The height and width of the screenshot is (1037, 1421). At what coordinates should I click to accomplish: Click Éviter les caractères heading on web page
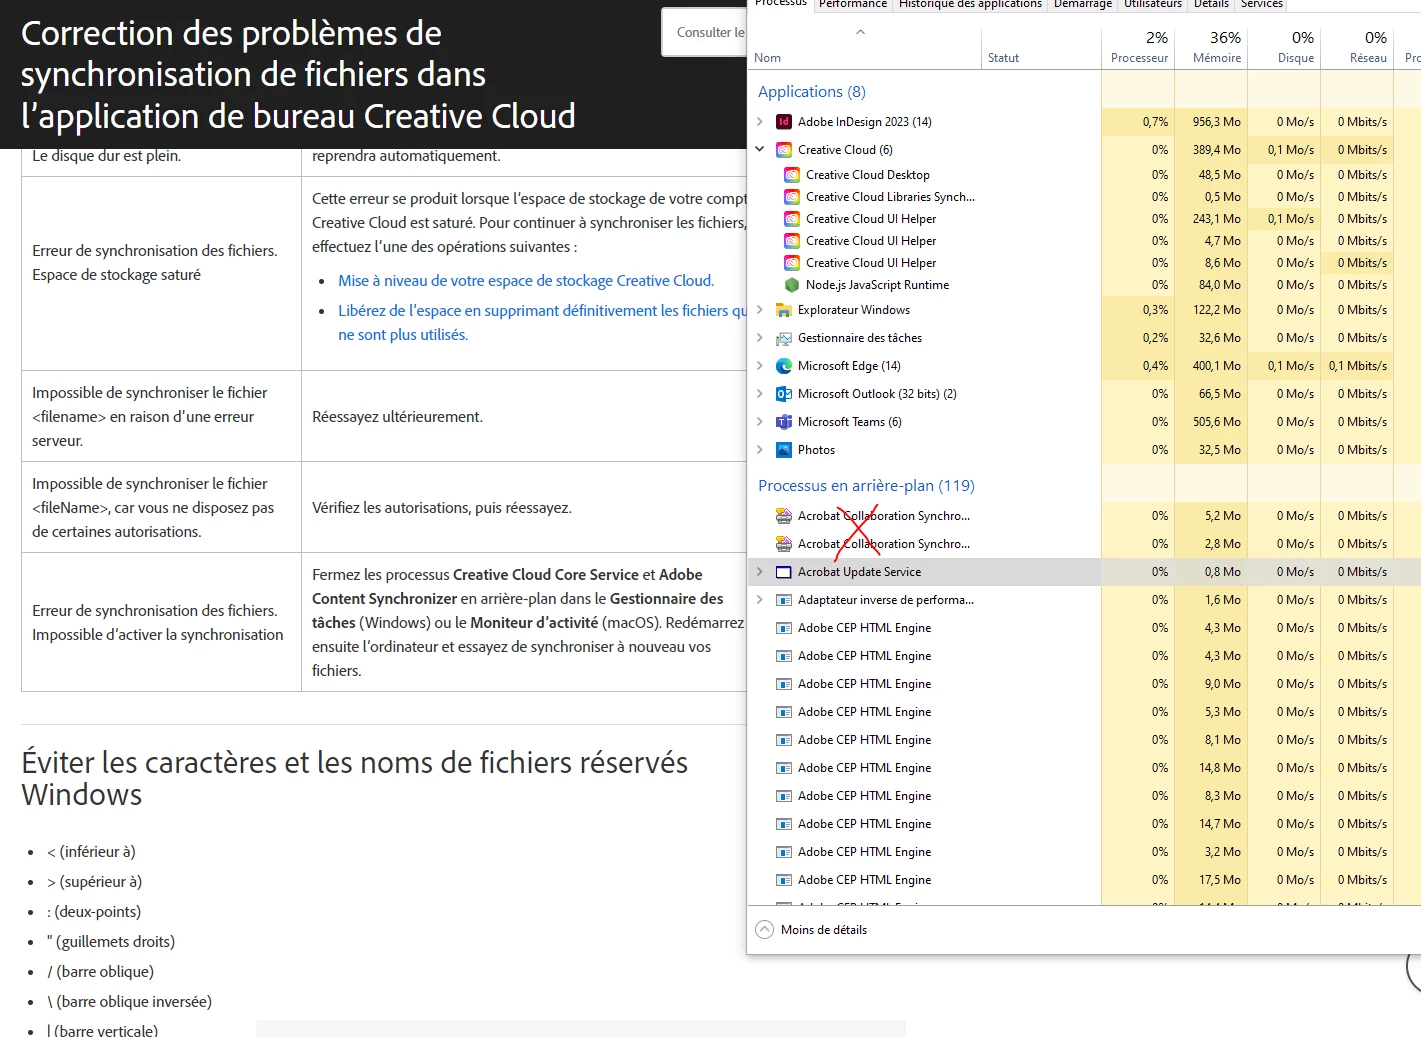point(355,778)
